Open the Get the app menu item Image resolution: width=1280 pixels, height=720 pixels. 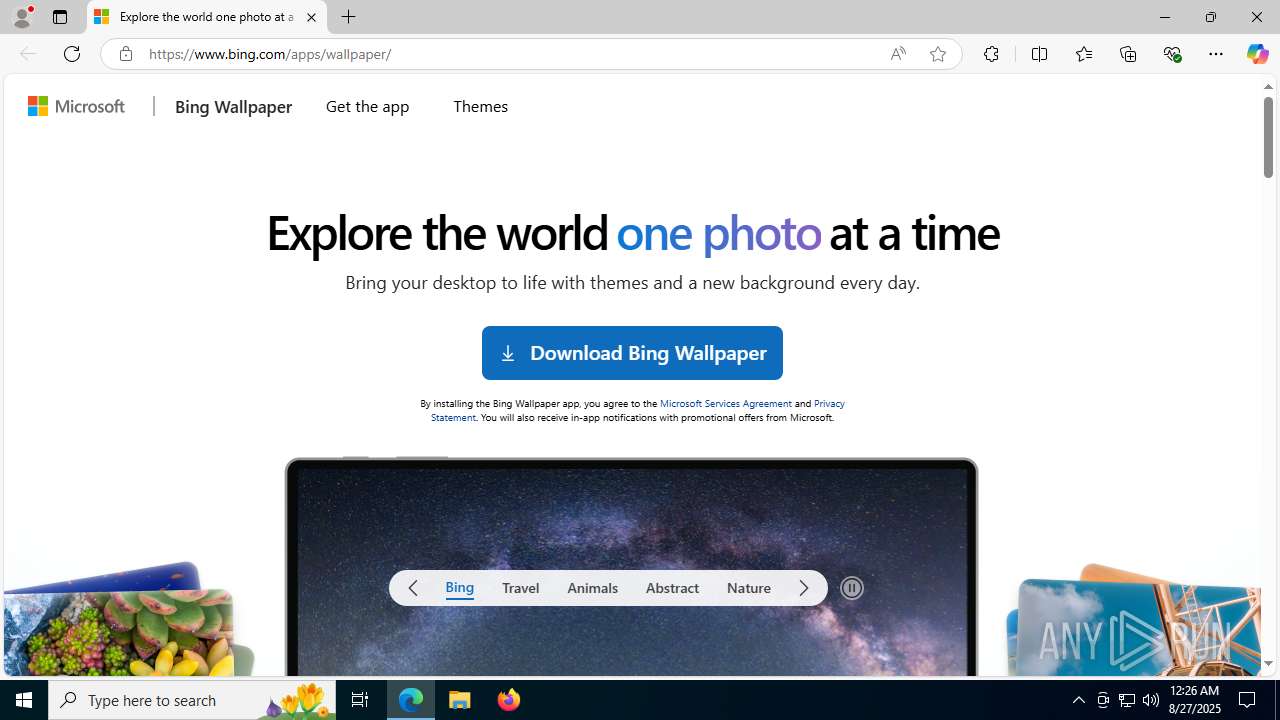pos(367,106)
